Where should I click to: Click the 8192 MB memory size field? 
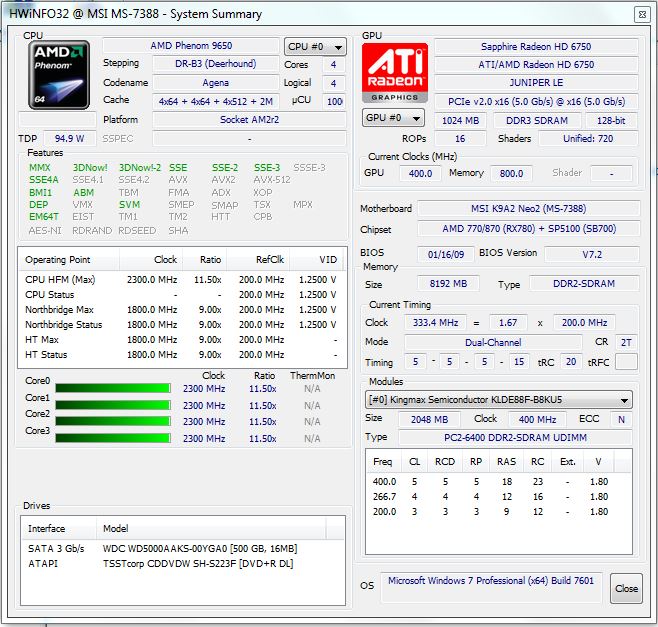coord(448,284)
